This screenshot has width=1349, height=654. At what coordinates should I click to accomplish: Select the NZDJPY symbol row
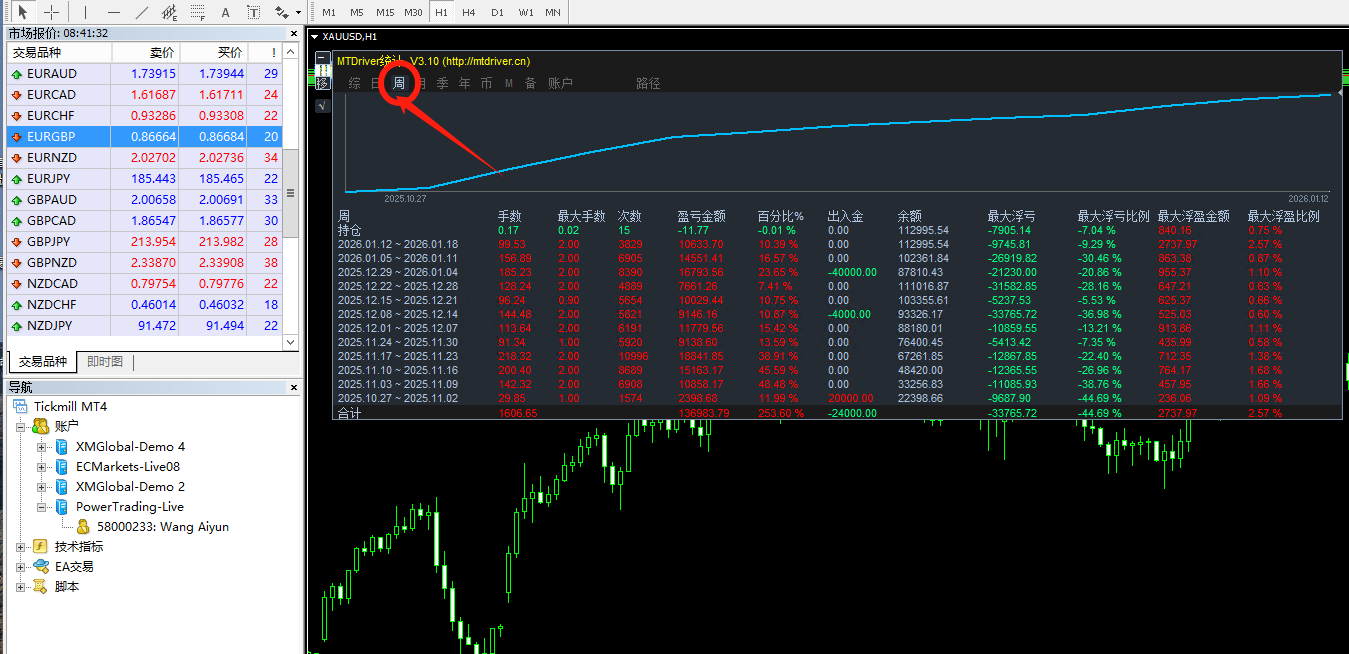pos(144,325)
